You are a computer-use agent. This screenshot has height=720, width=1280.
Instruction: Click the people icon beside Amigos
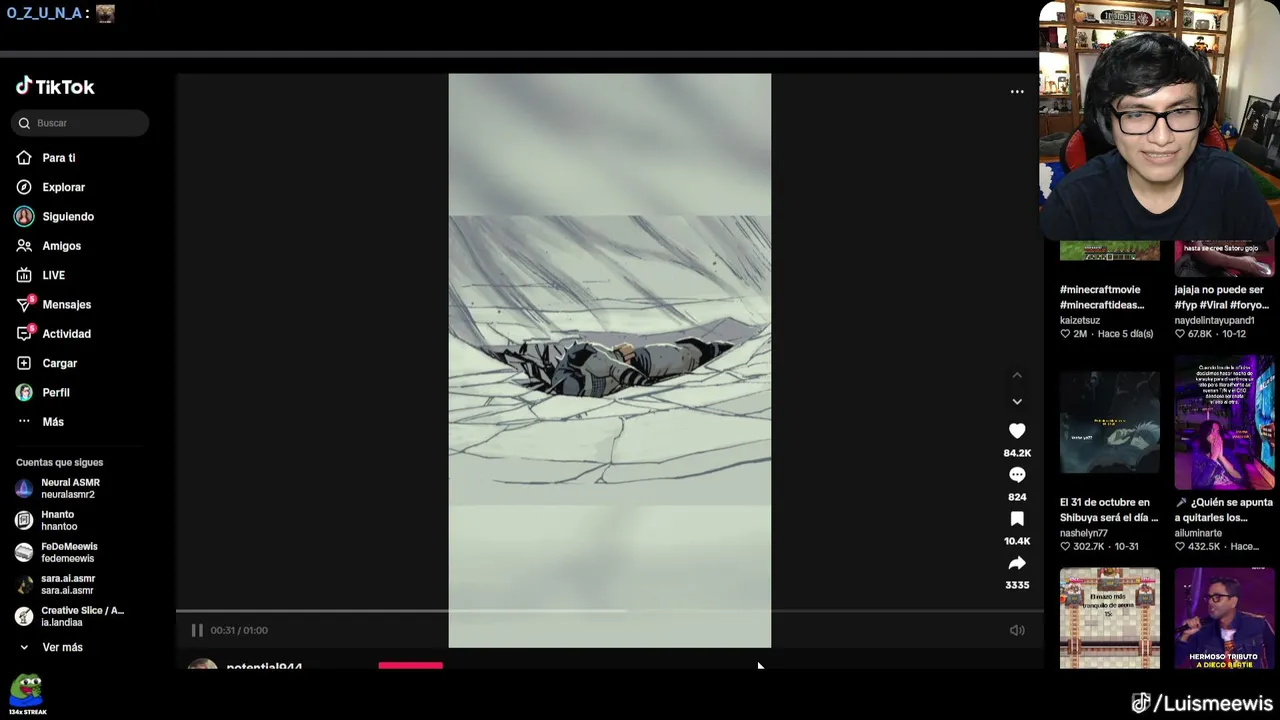click(x=24, y=246)
